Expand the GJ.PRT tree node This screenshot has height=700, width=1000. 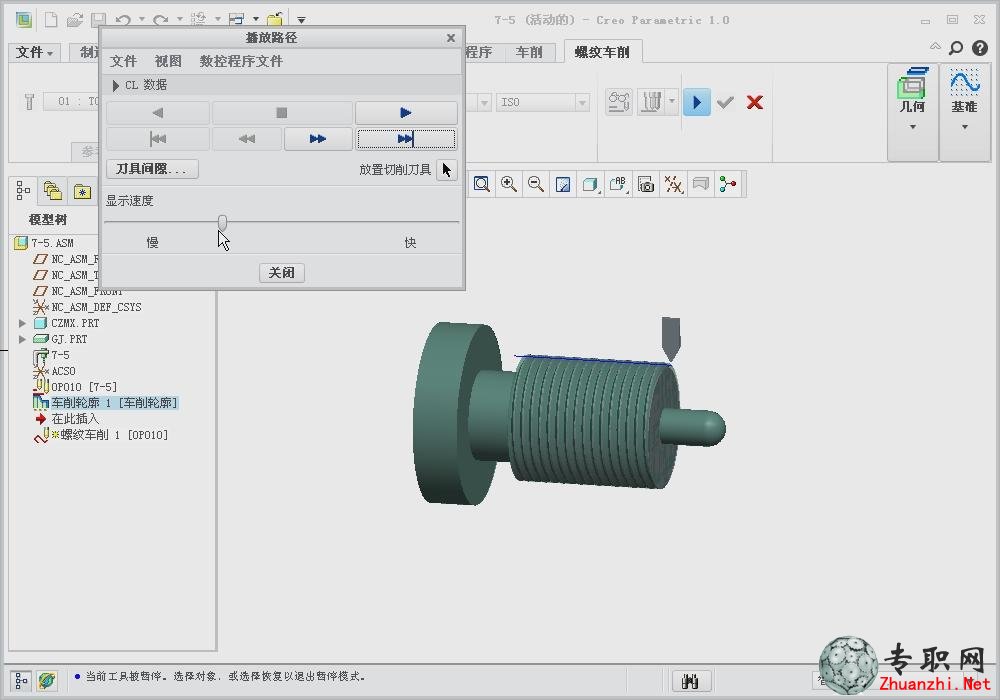coord(22,340)
